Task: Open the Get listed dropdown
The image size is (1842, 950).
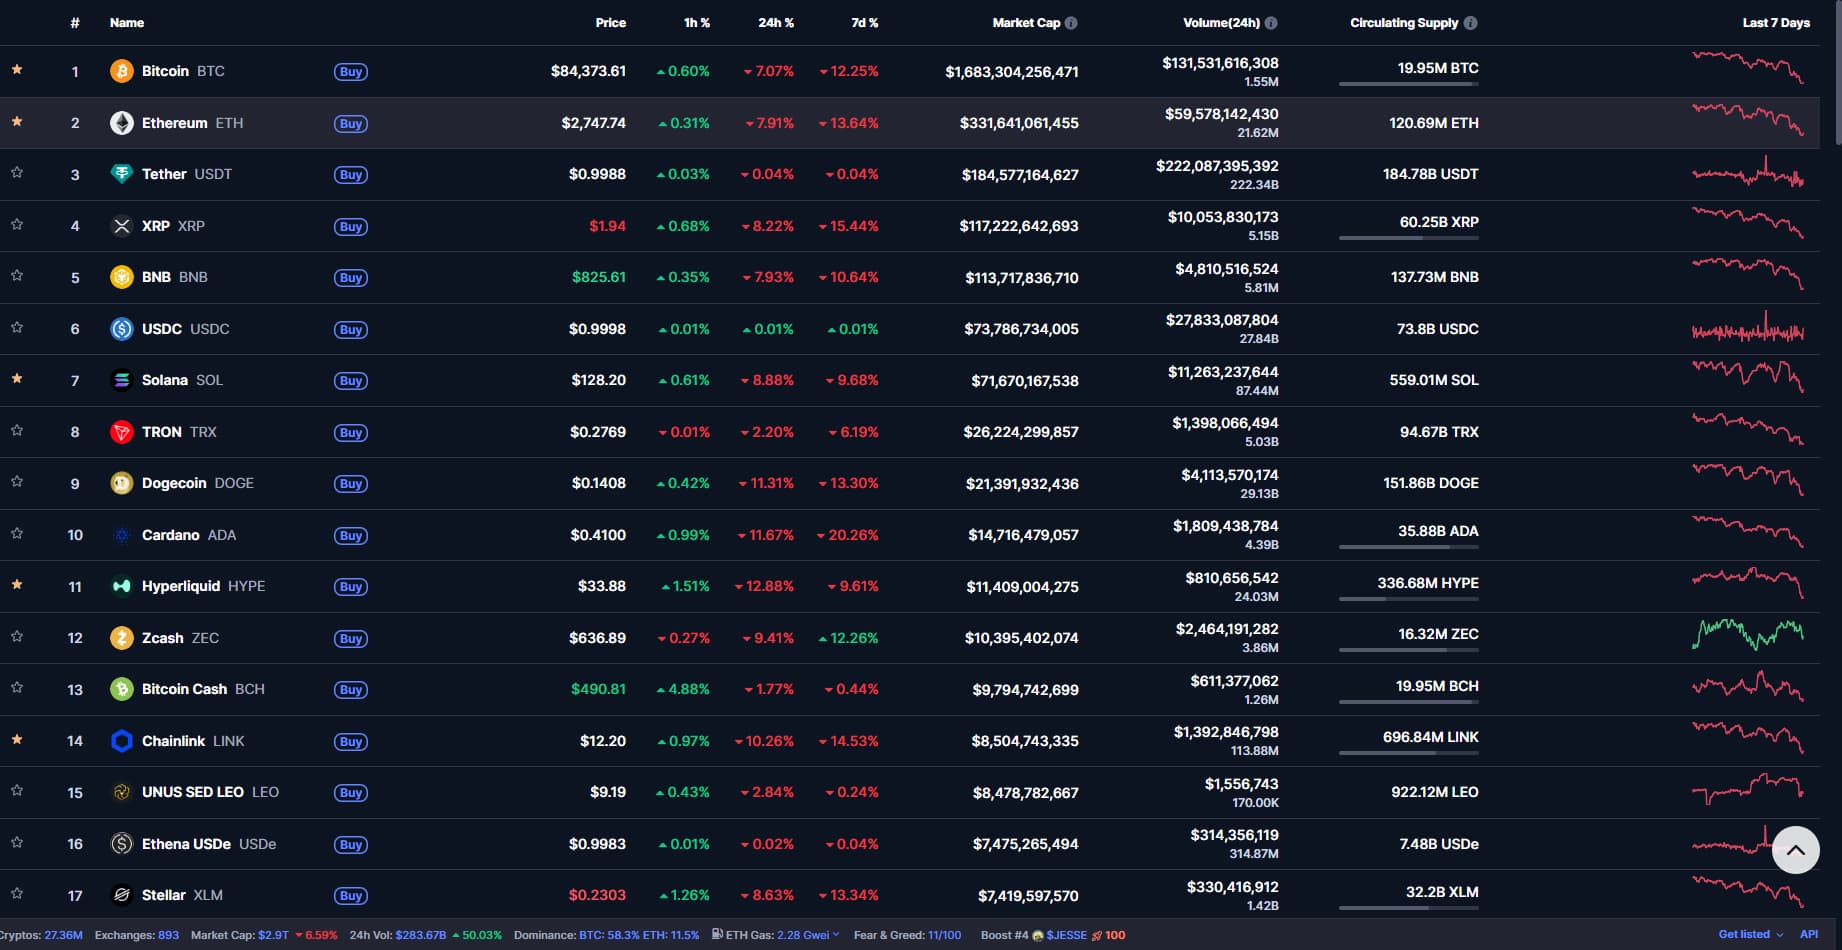Action: click(1750, 934)
